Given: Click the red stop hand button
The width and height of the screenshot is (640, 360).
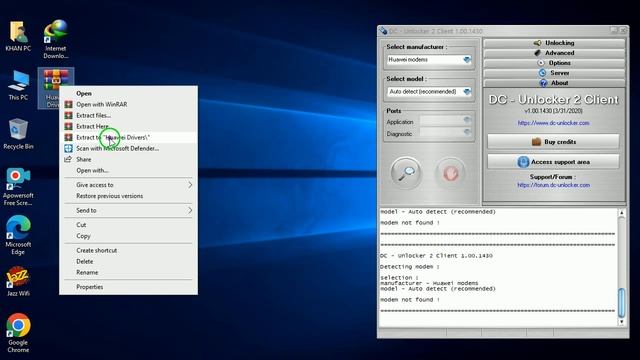Looking at the screenshot, I should [451, 173].
